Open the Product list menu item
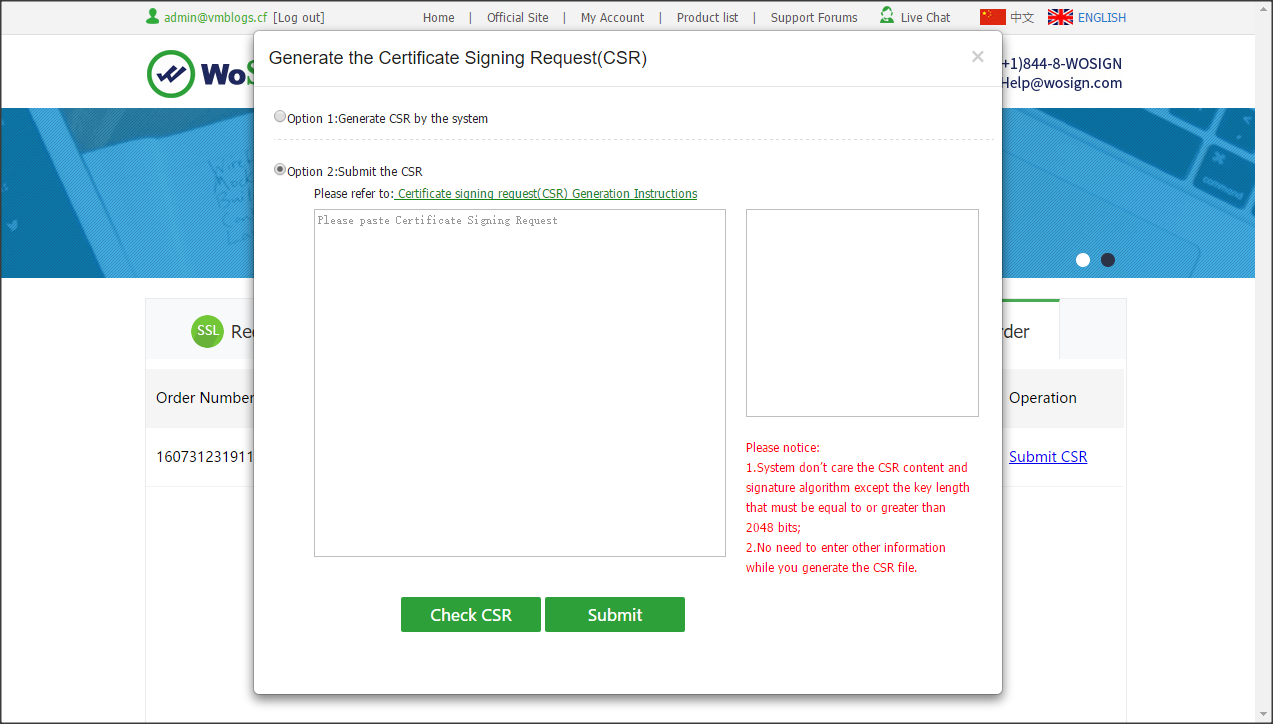 pyautogui.click(x=707, y=17)
